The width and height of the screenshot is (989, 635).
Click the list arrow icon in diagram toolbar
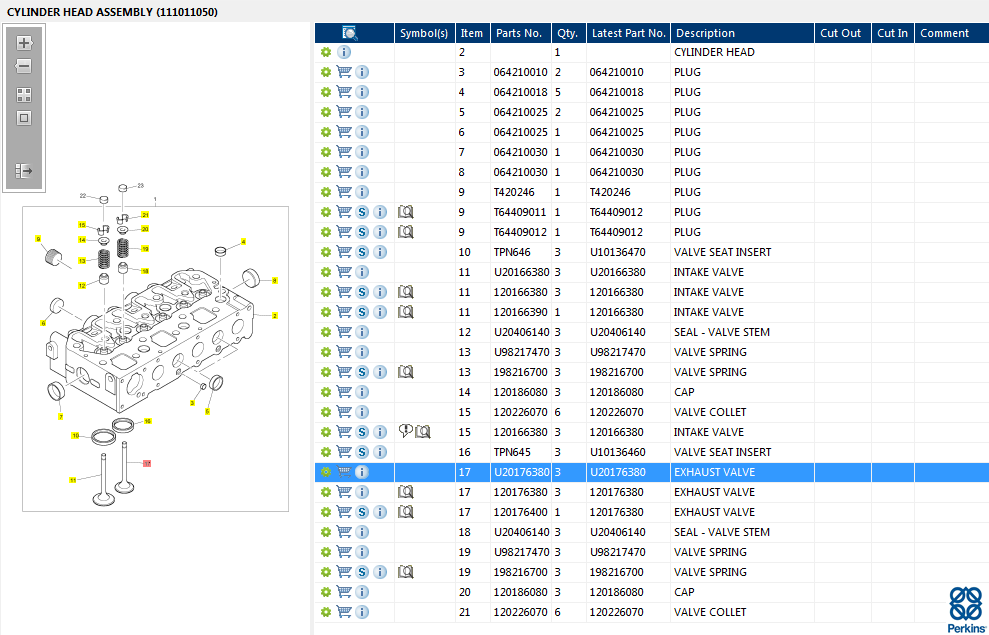pos(24,171)
